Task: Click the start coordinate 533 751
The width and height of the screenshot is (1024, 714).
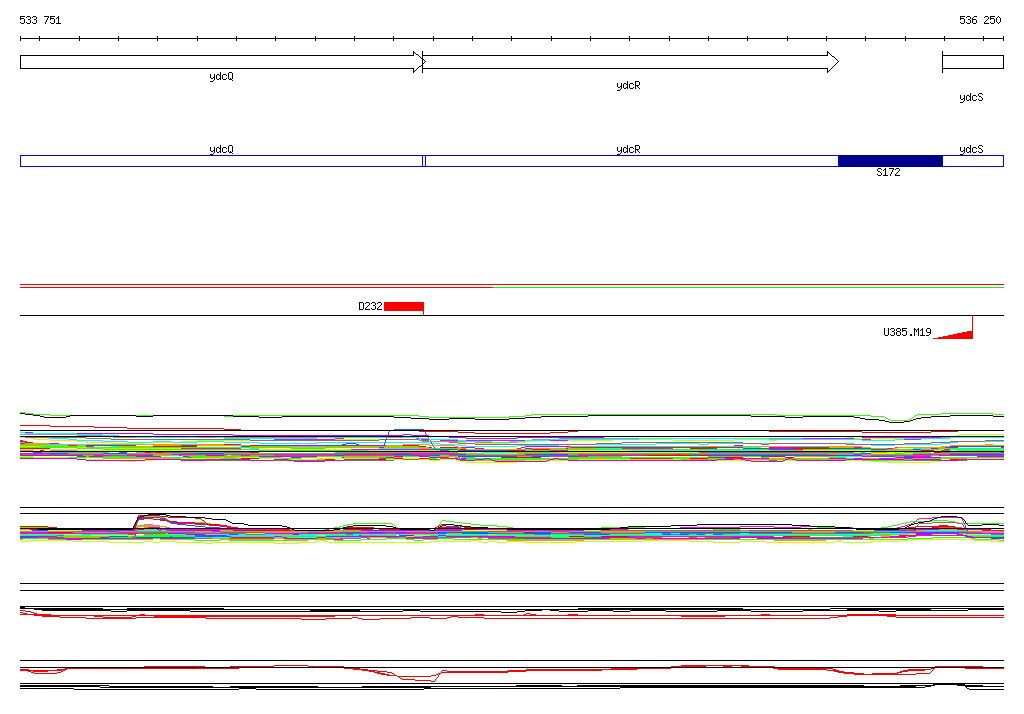Action: (40, 20)
